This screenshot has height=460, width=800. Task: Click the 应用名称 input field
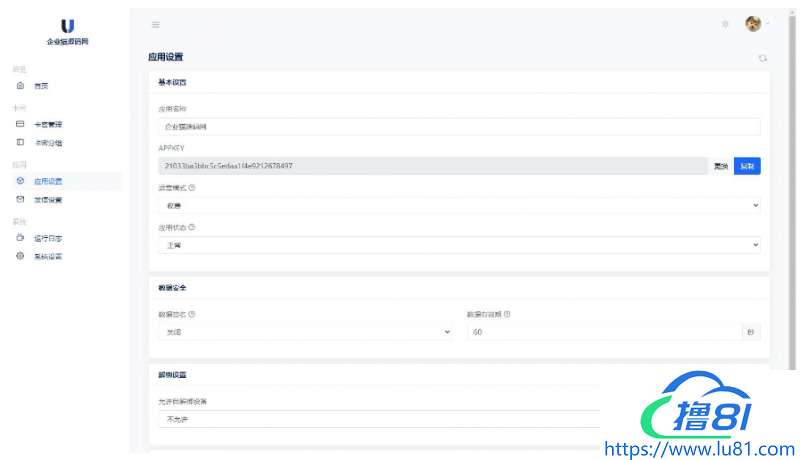click(x=459, y=127)
